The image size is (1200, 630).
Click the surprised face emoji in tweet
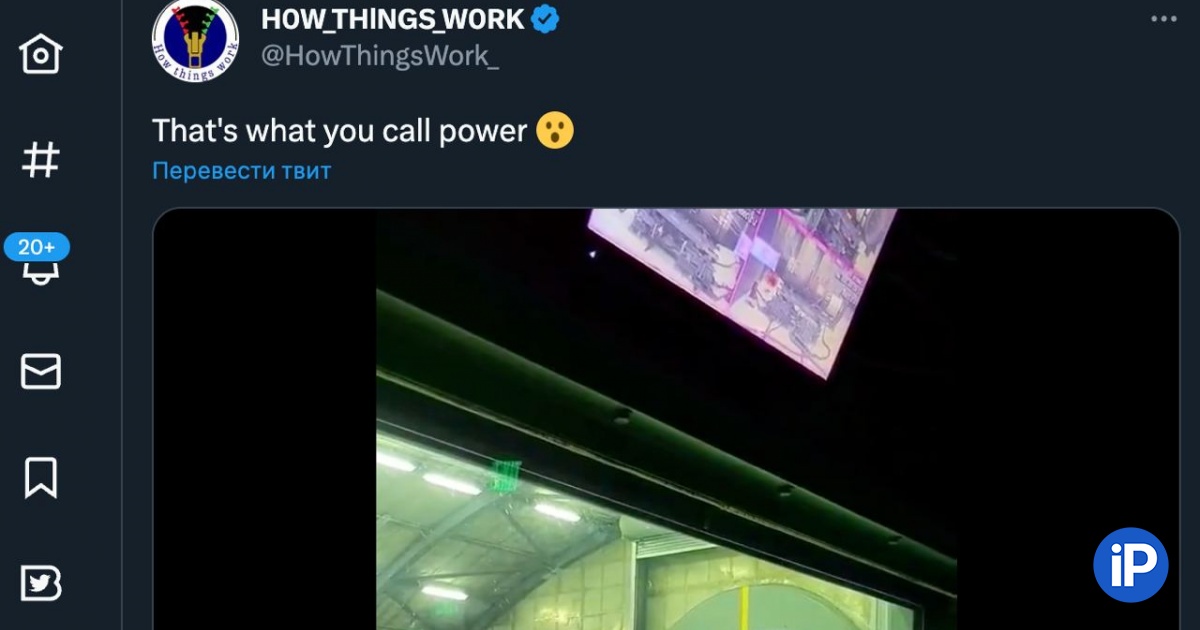(x=555, y=131)
